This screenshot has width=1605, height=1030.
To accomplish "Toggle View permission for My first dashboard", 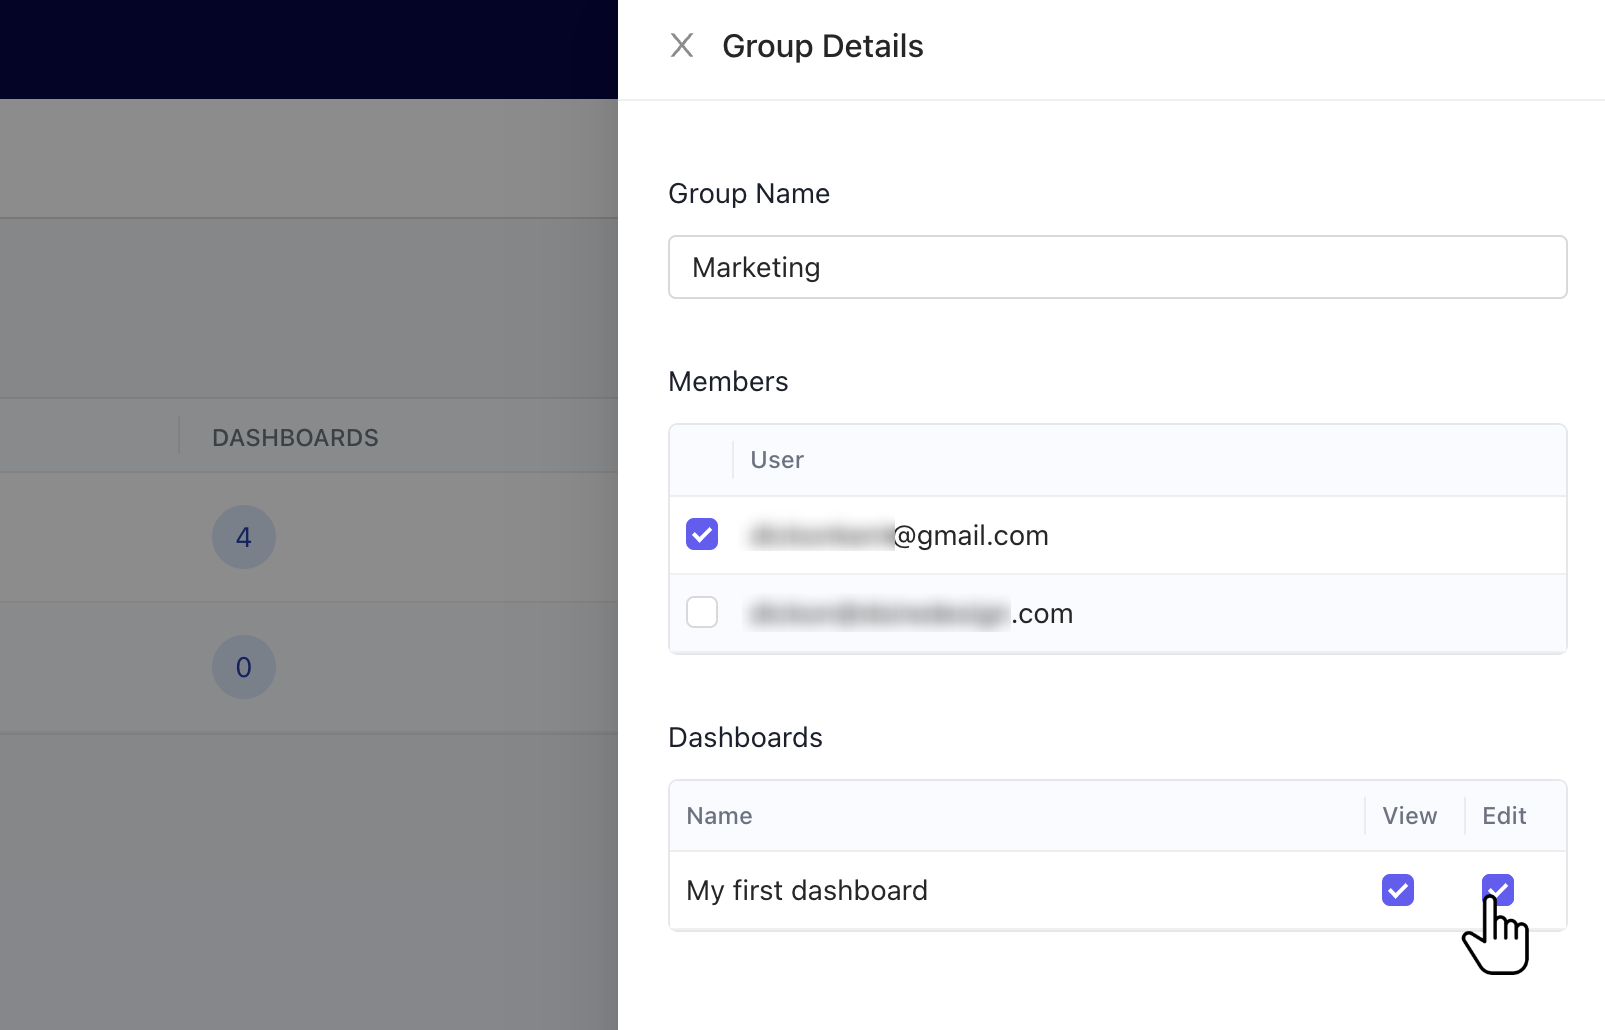I will click(x=1397, y=890).
